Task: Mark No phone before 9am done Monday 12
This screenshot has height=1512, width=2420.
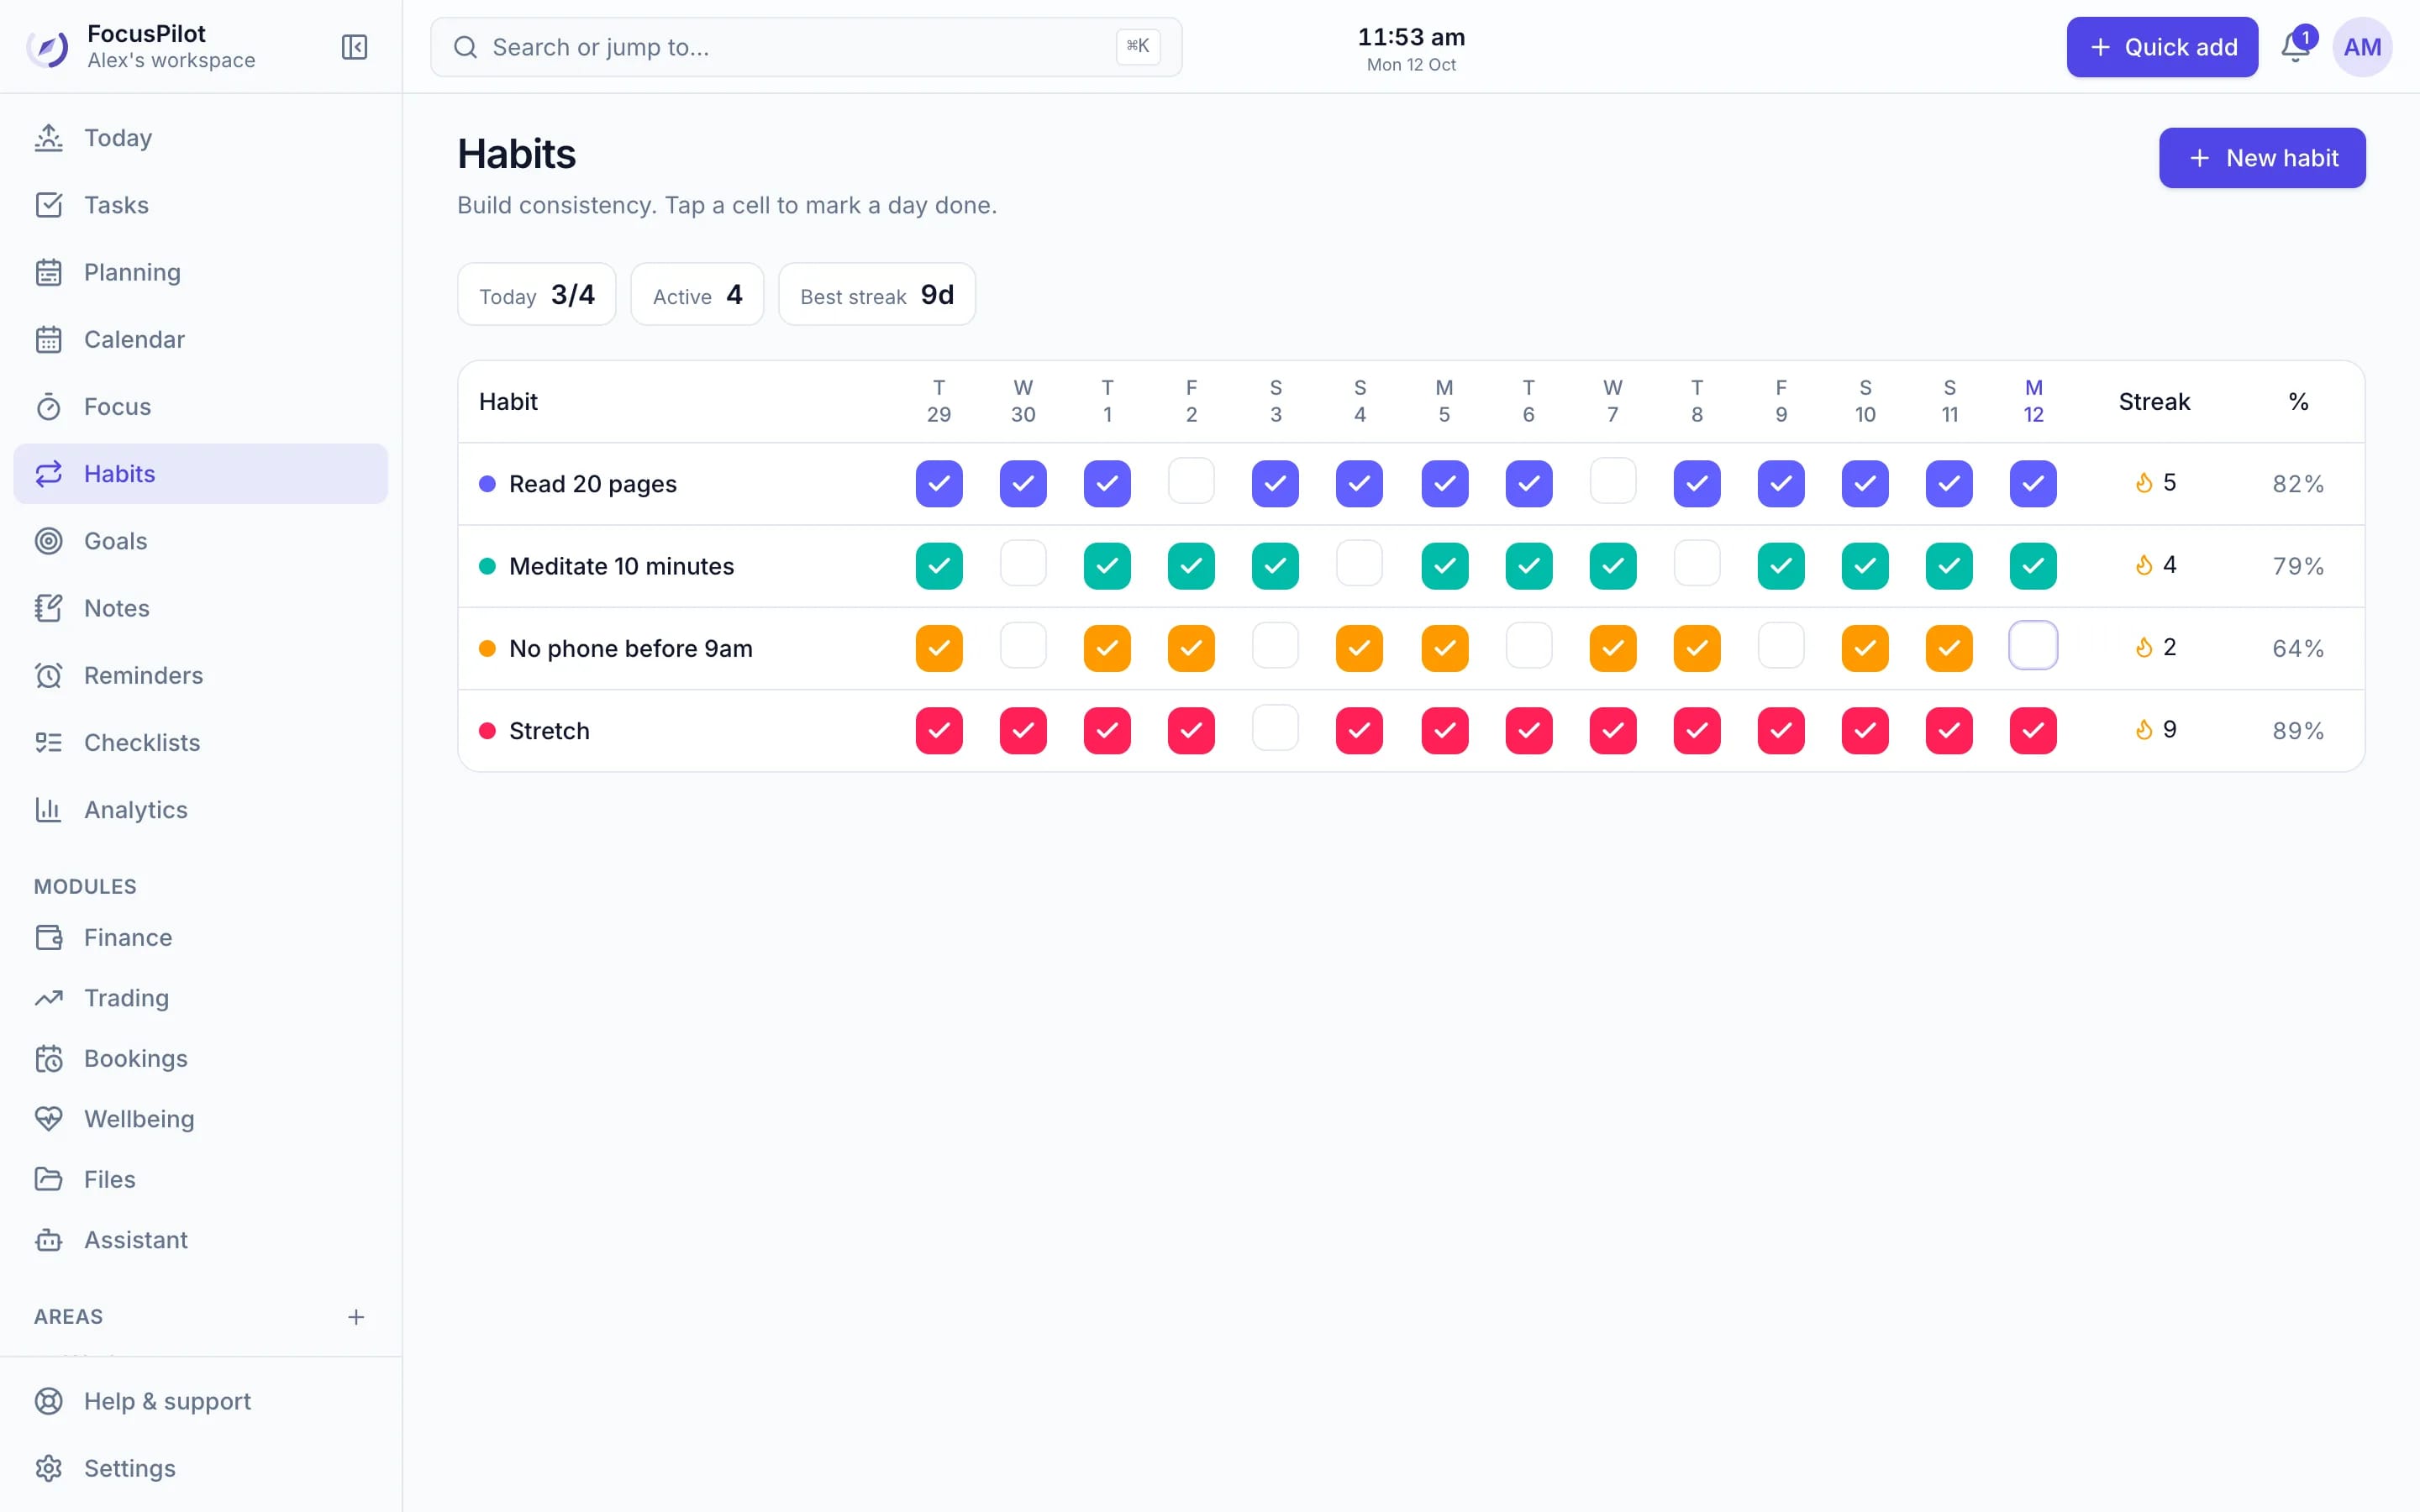Action: [x=2033, y=646]
